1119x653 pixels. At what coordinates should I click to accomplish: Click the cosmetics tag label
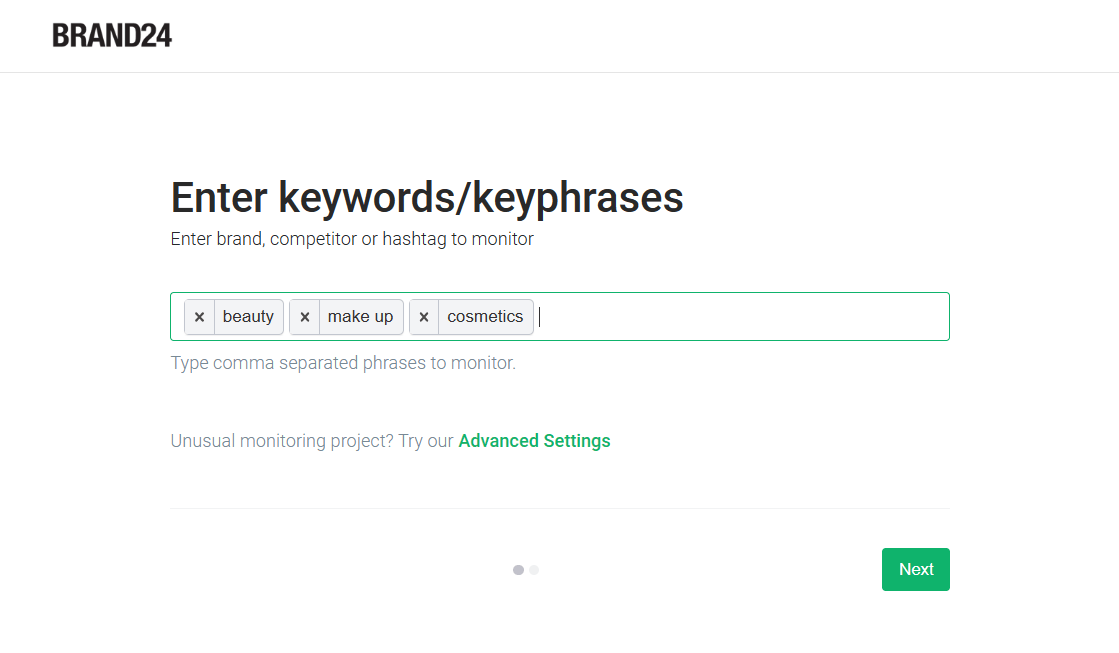click(485, 317)
